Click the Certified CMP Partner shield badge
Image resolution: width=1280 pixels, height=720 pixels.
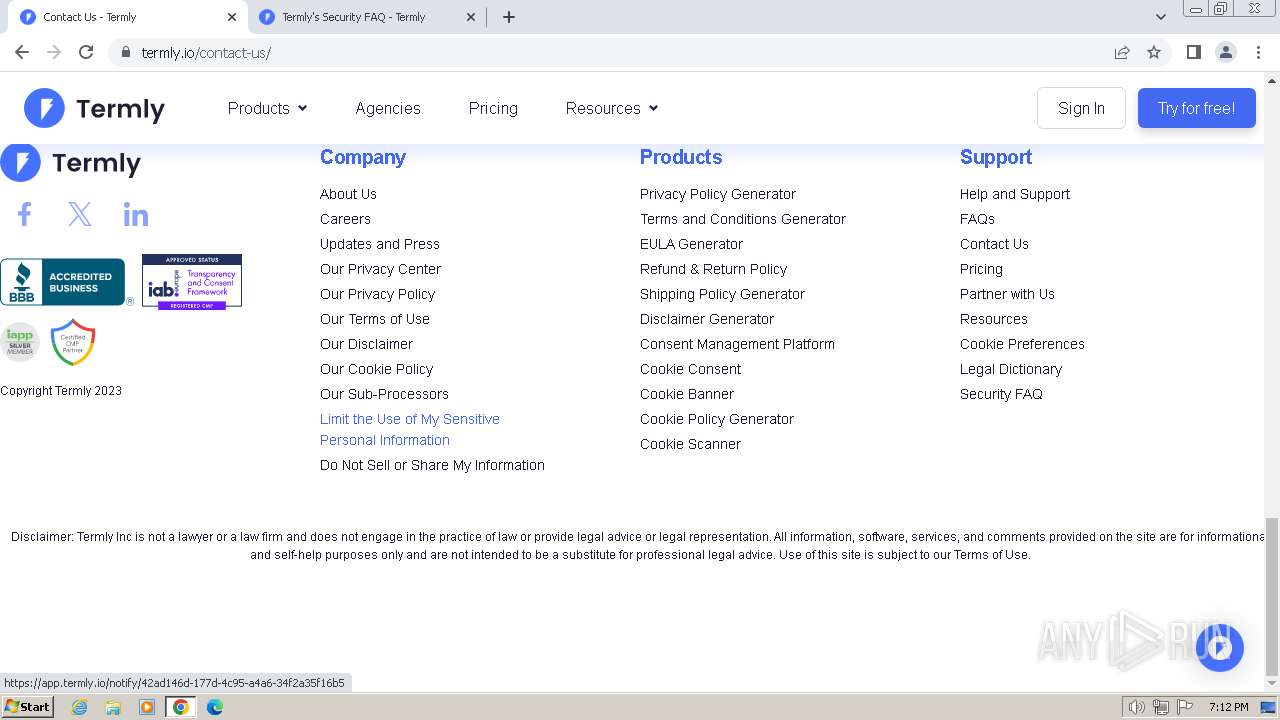(x=73, y=343)
